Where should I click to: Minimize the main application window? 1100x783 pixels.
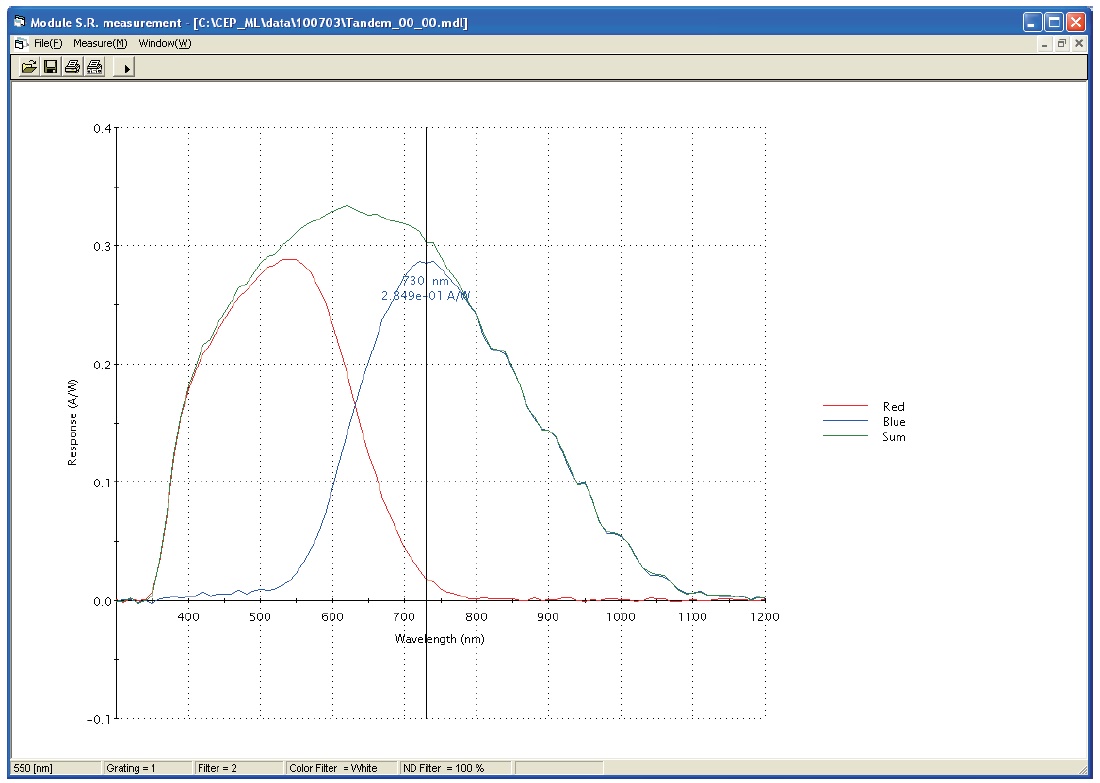click(x=1032, y=22)
